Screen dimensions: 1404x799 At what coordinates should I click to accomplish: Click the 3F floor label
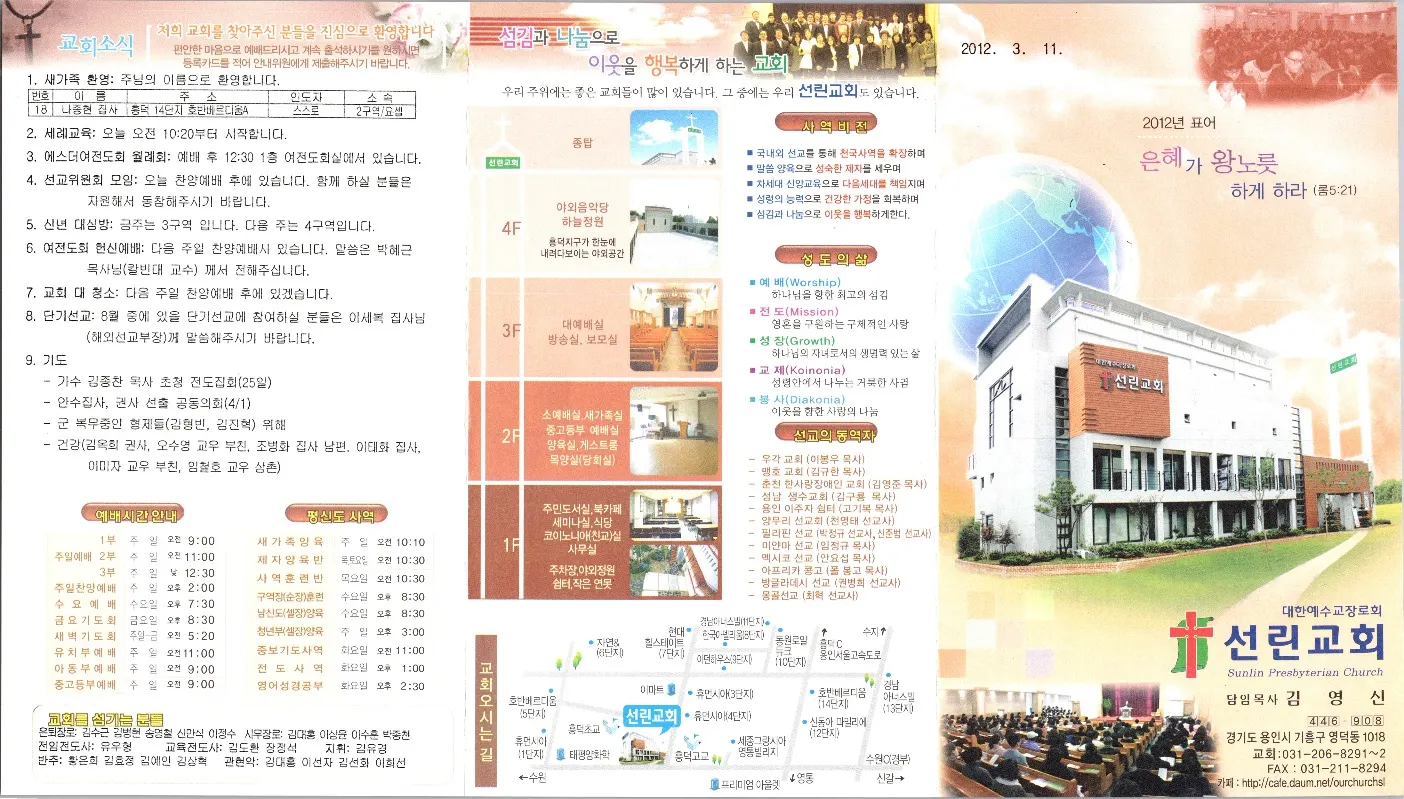click(x=511, y=330)
